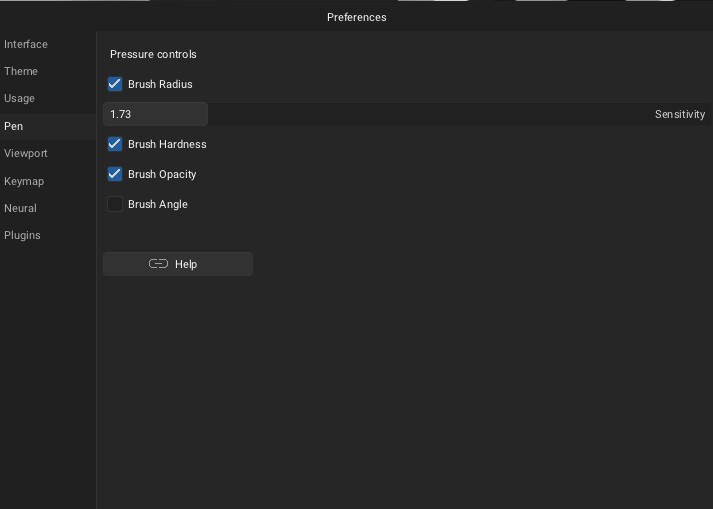This screenshot has width=713, height=509.
Task: Click the Brush Angle label text
Action: 158,204
